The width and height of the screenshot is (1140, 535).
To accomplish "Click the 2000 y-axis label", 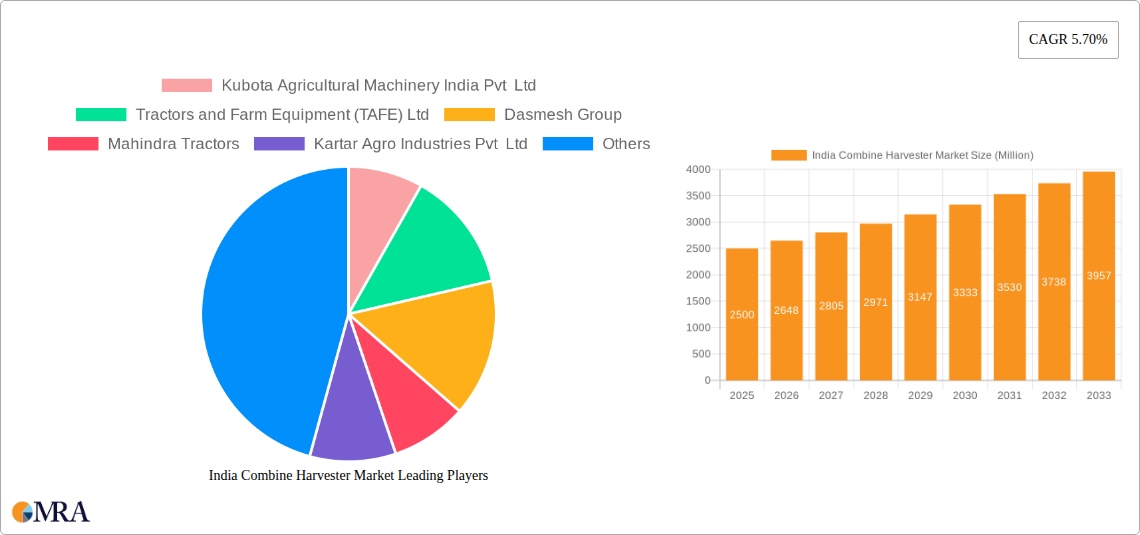I will click(698, 275).
